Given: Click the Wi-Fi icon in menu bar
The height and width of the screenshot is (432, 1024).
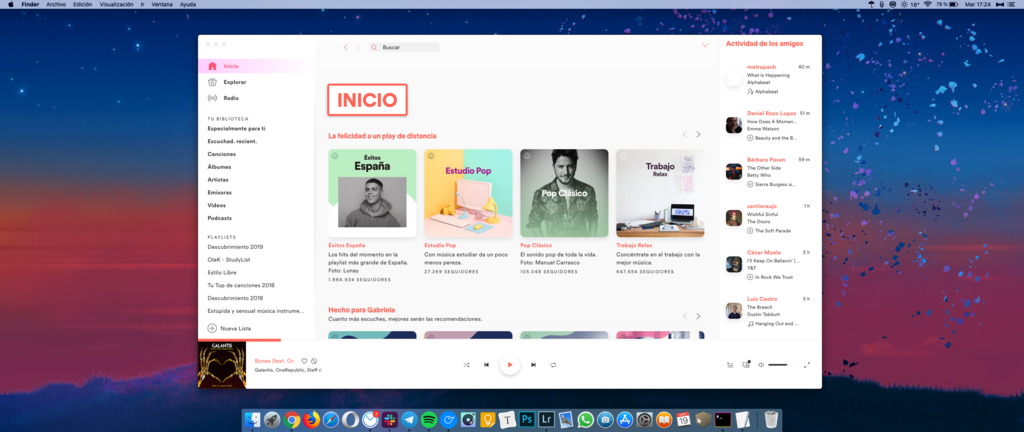Looking at the screenshot, I should 927,4.
